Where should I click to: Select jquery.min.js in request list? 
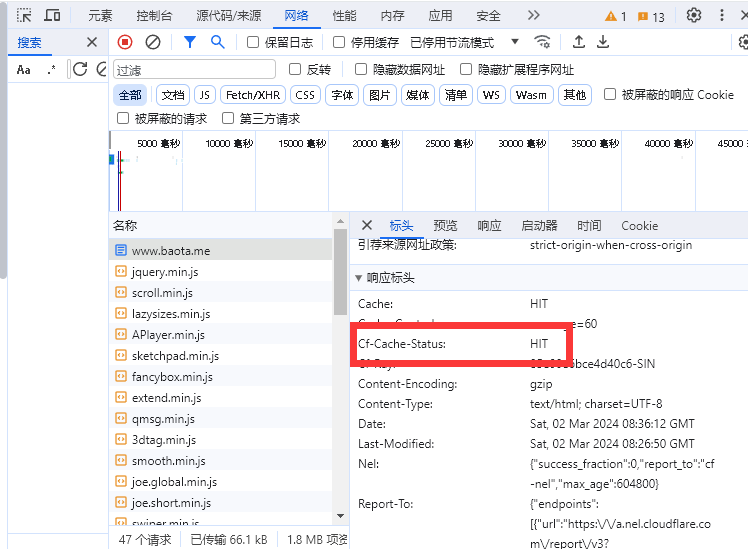pyautogui.click(x=165, y=272)
